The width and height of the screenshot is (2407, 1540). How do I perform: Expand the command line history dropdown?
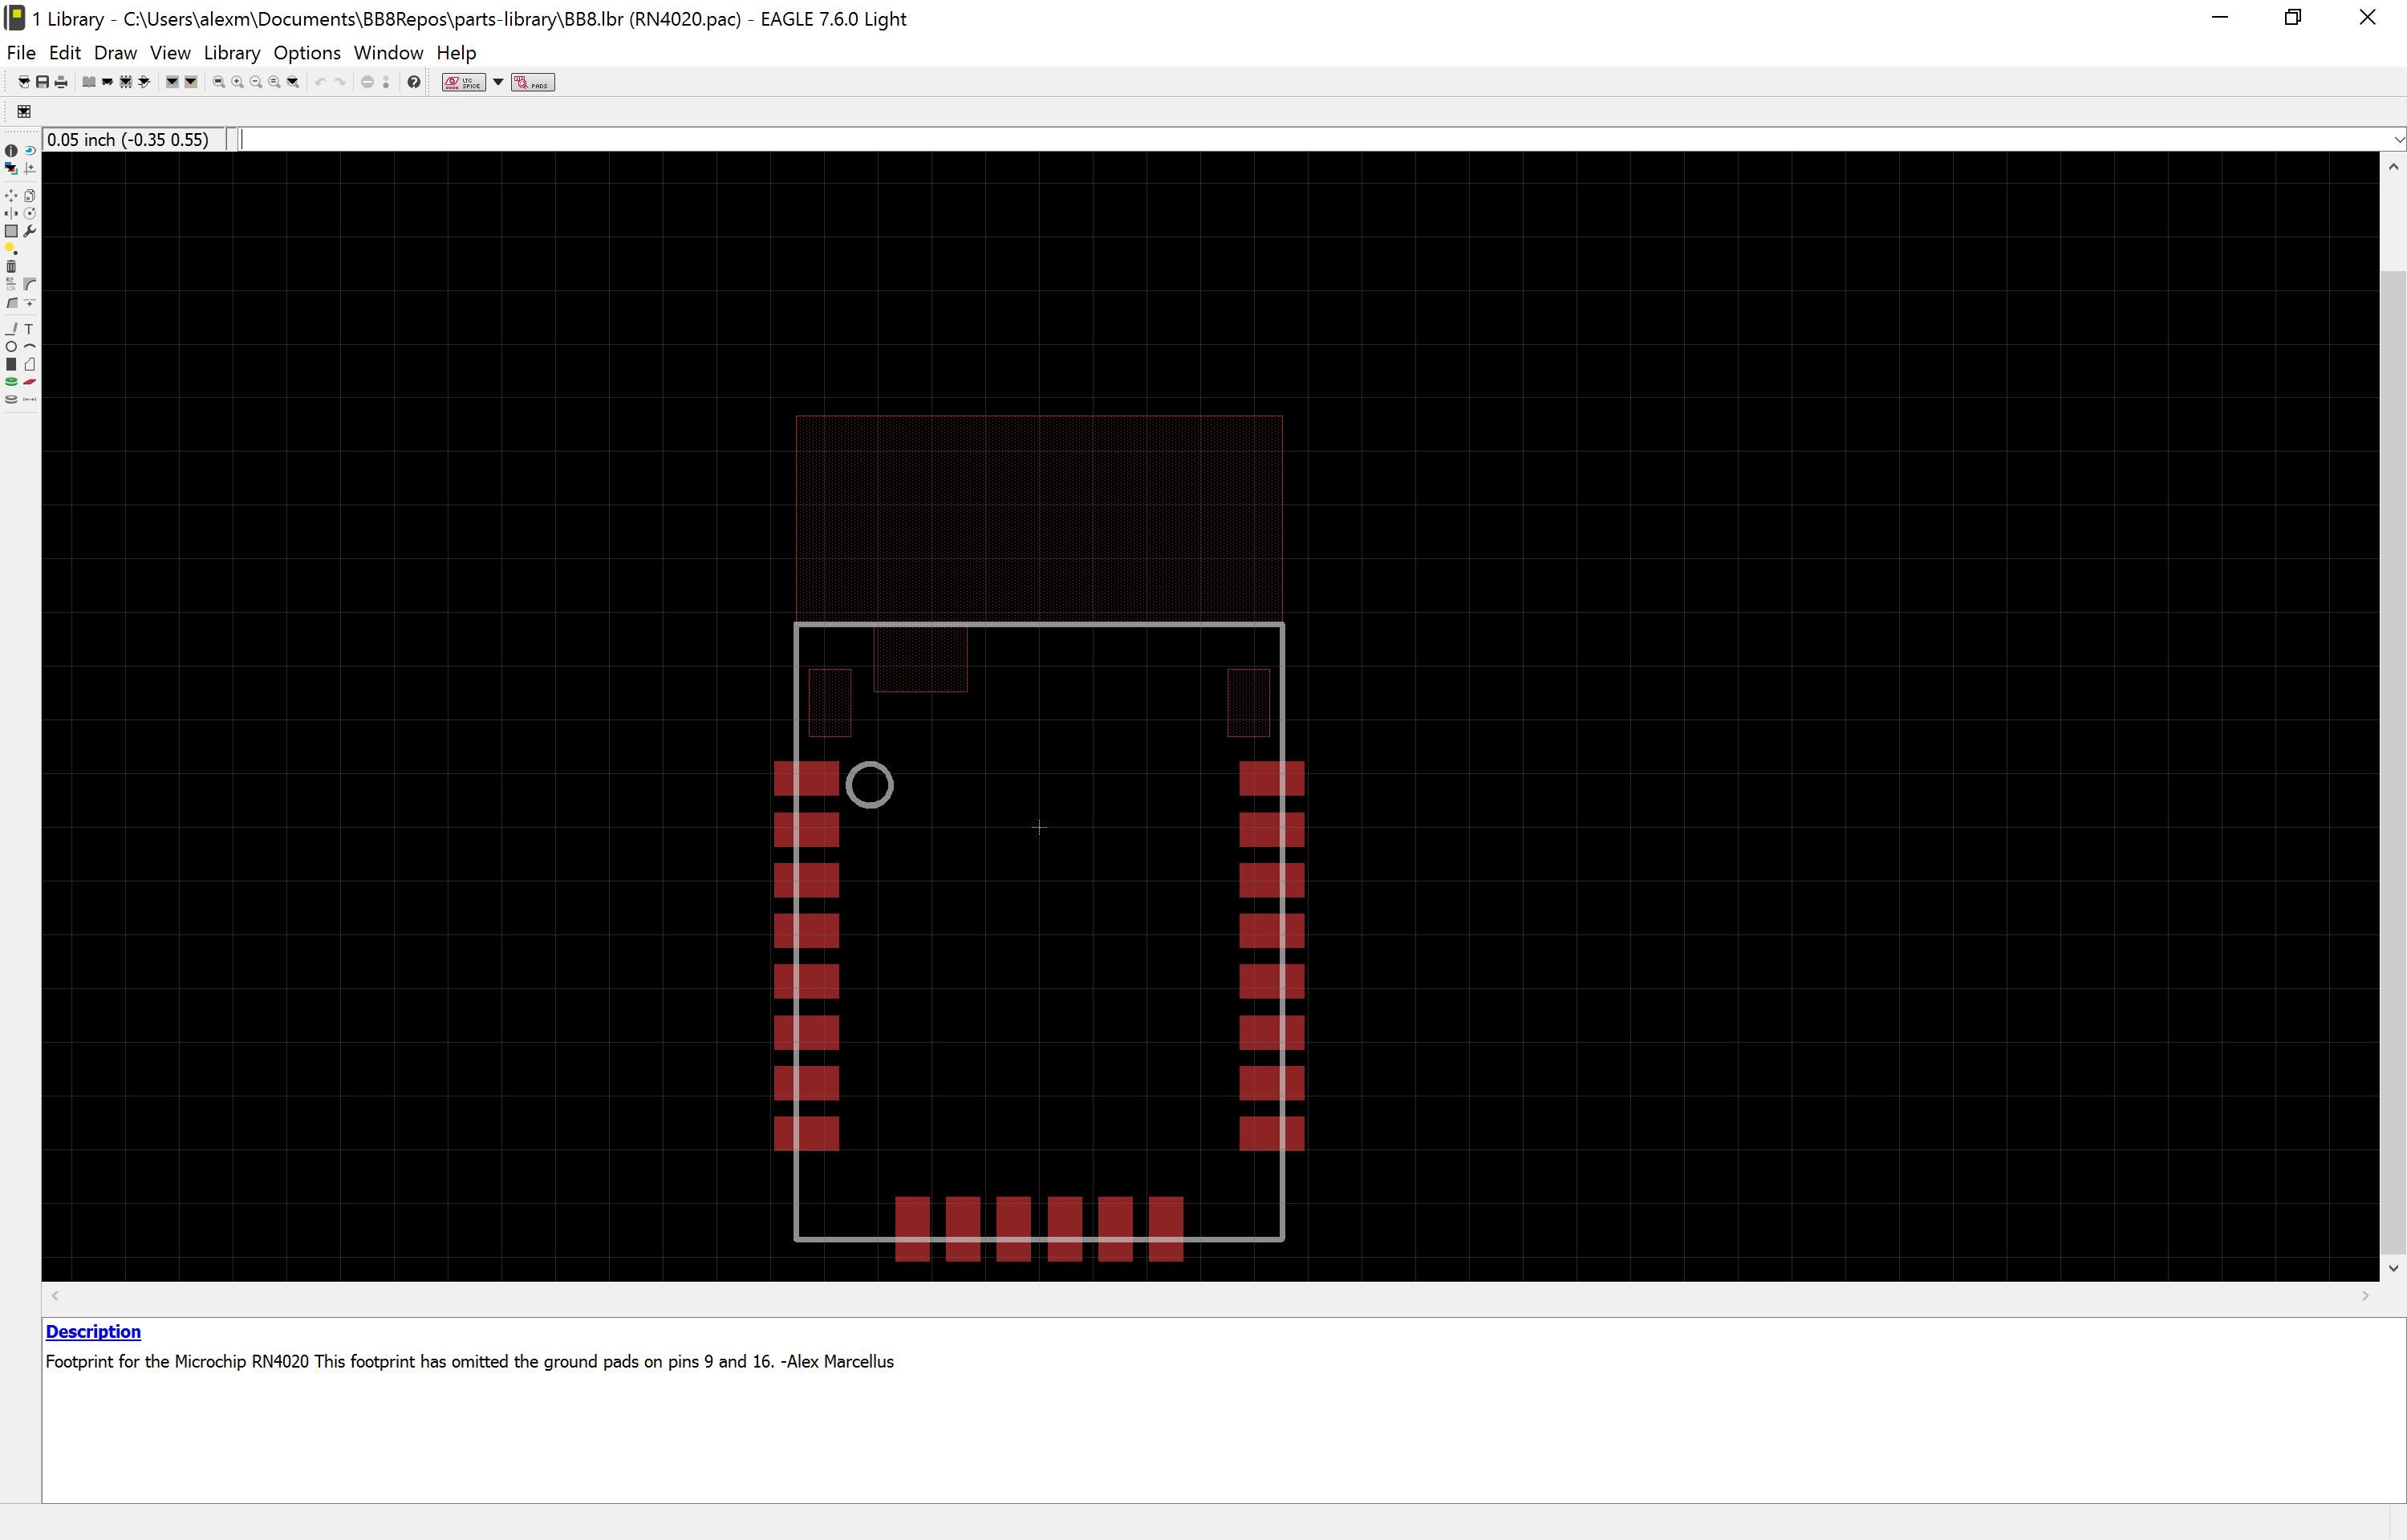click(2397, 140)
